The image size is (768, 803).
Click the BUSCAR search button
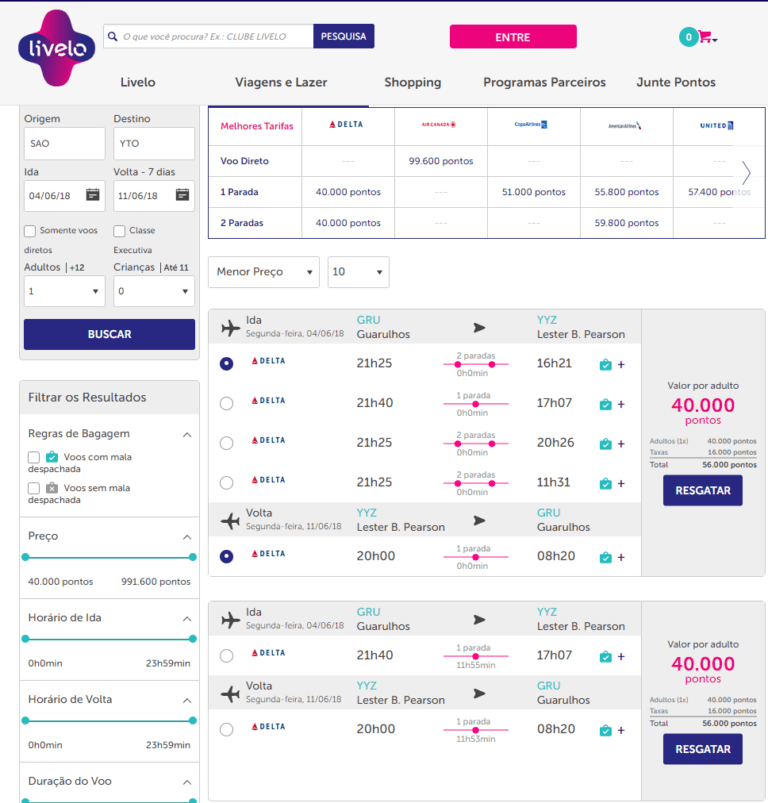[109, 334]
